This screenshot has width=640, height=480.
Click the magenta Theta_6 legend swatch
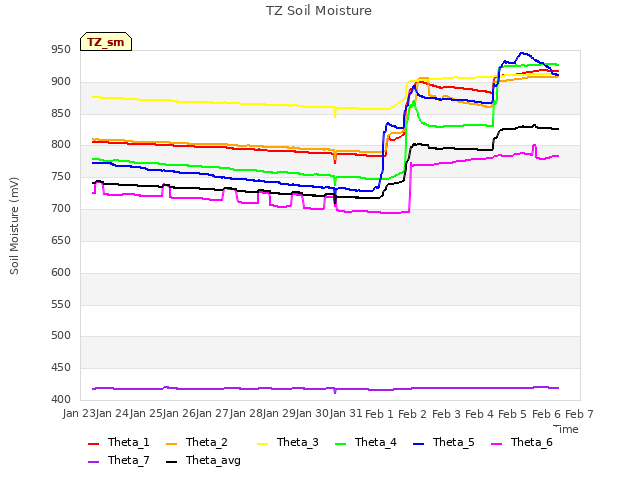pos(496,443)
